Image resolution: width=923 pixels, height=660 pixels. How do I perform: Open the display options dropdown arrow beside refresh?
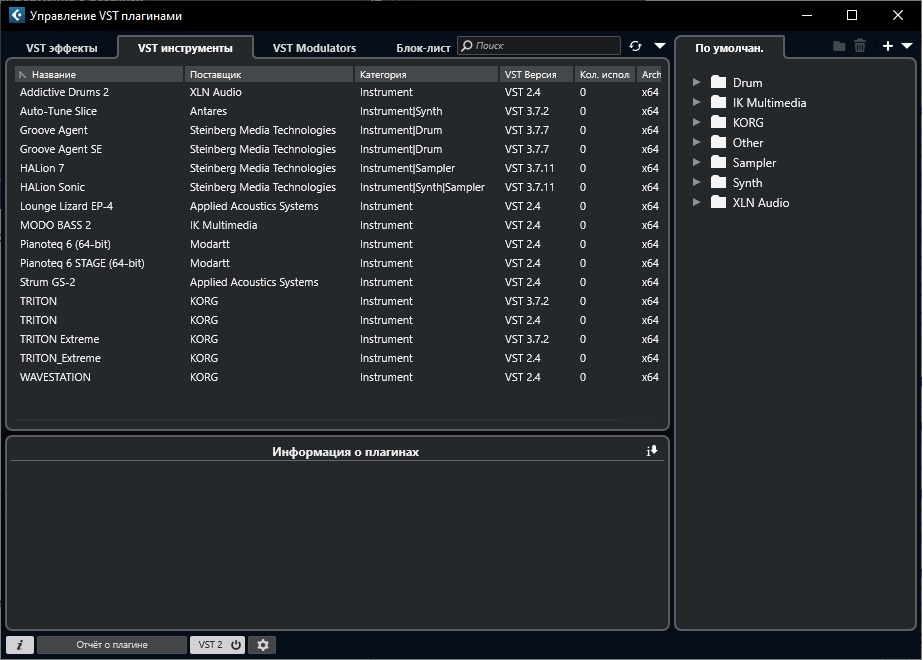[x=659, y=46]
